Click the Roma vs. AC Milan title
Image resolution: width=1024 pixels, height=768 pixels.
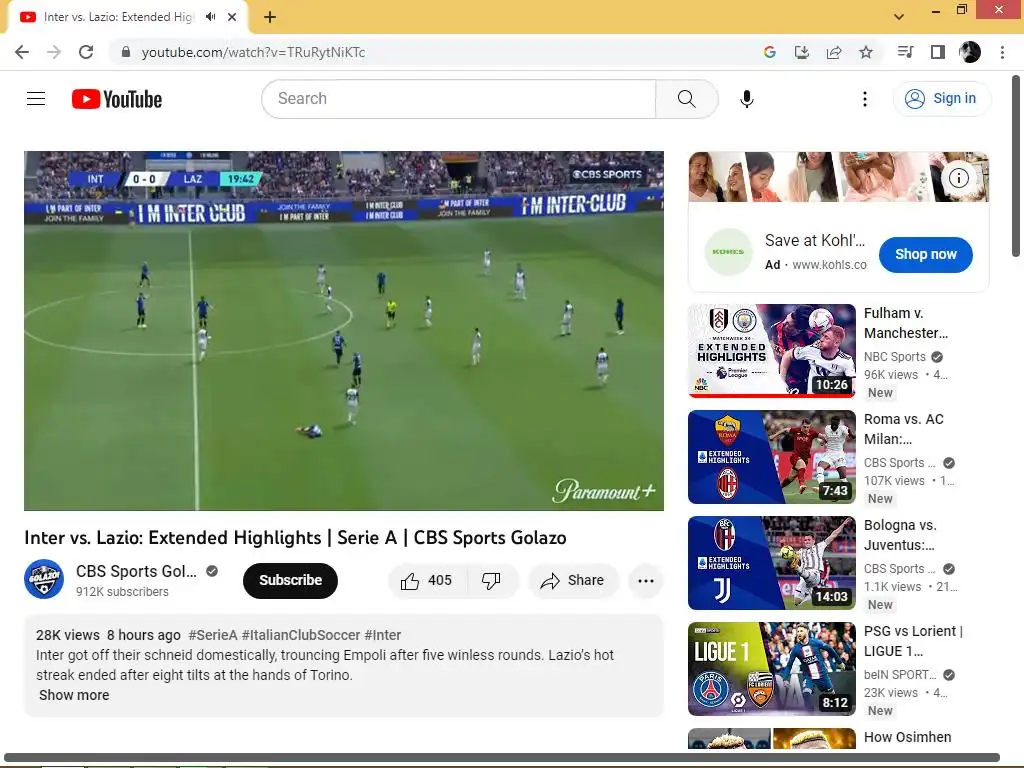point(904,429)
